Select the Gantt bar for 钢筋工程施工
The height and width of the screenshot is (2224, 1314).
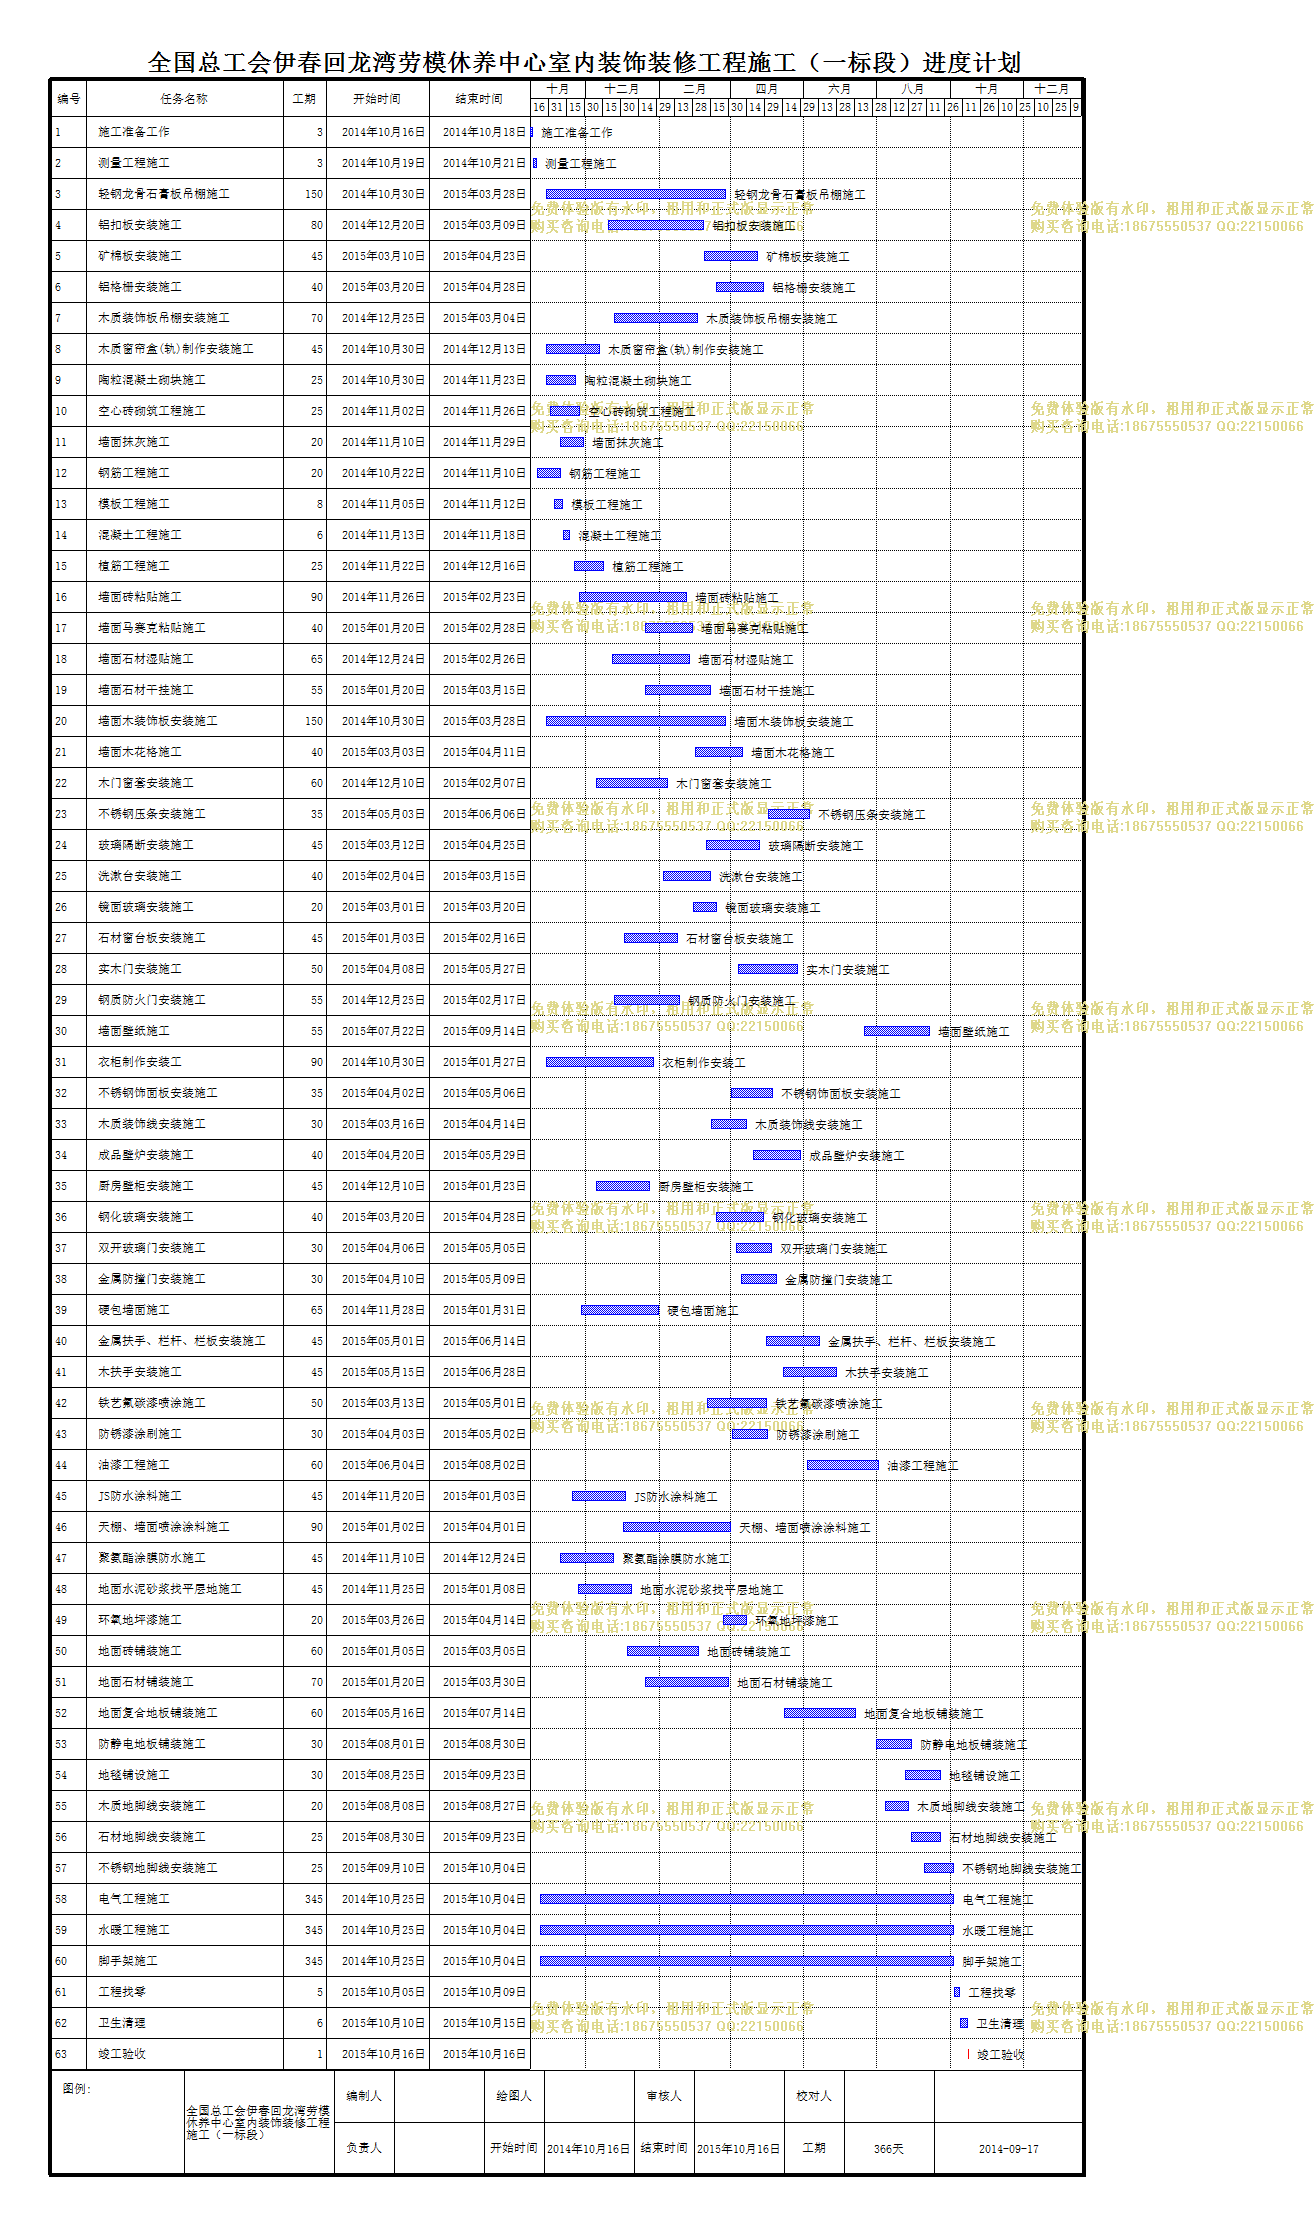(549, 473)
